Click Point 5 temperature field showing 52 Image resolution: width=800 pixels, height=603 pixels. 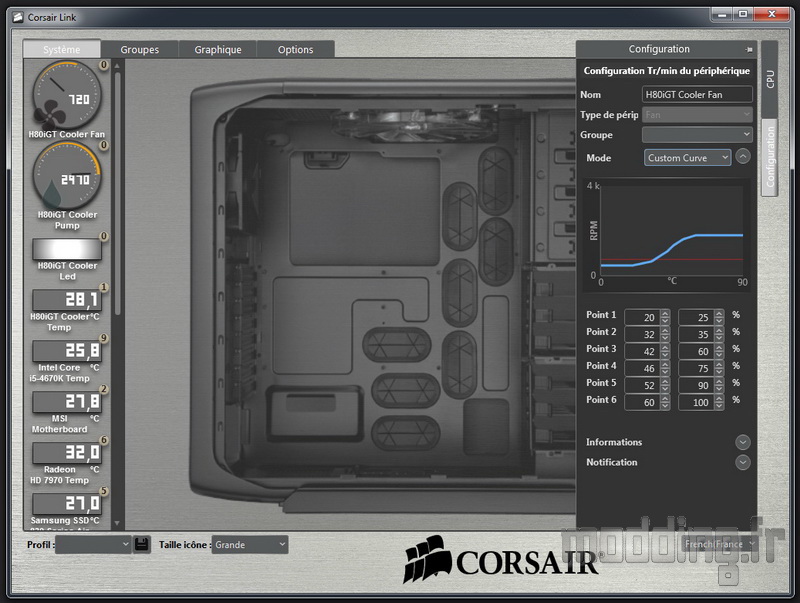[x=642, y=385]
